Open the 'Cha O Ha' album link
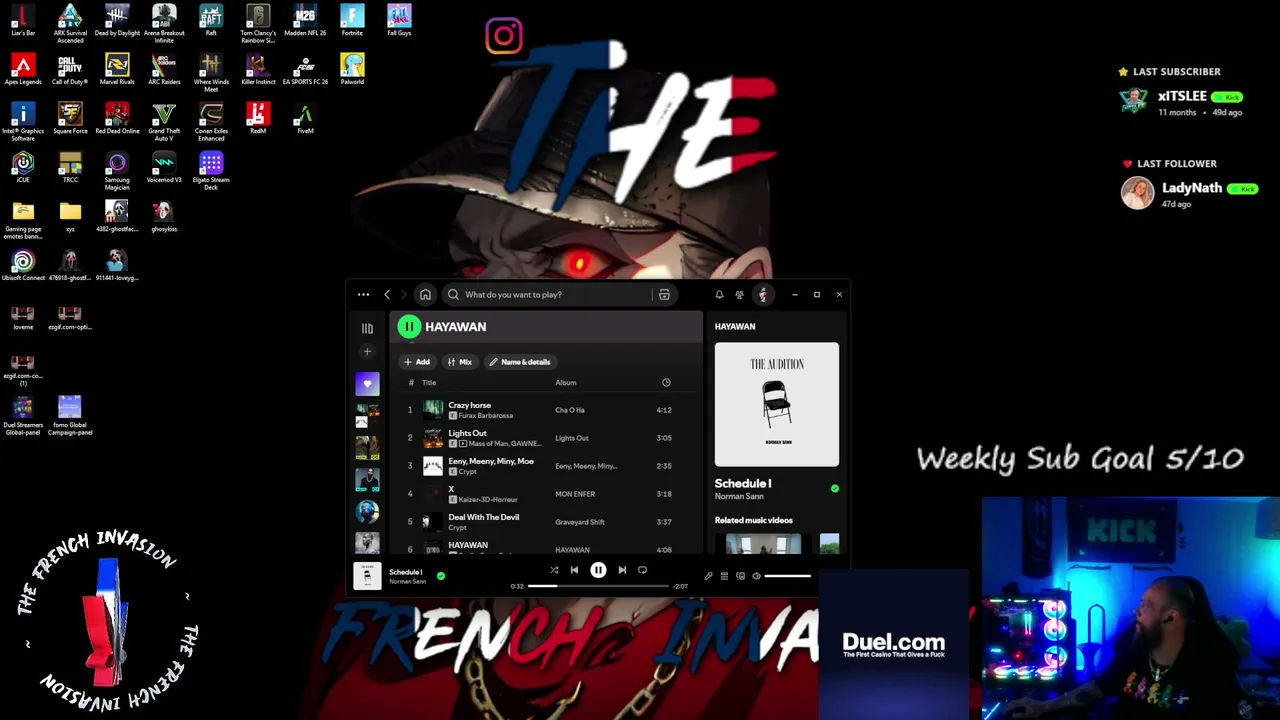1280x720 pixels. pyautogui.click(x=570, y=410)
